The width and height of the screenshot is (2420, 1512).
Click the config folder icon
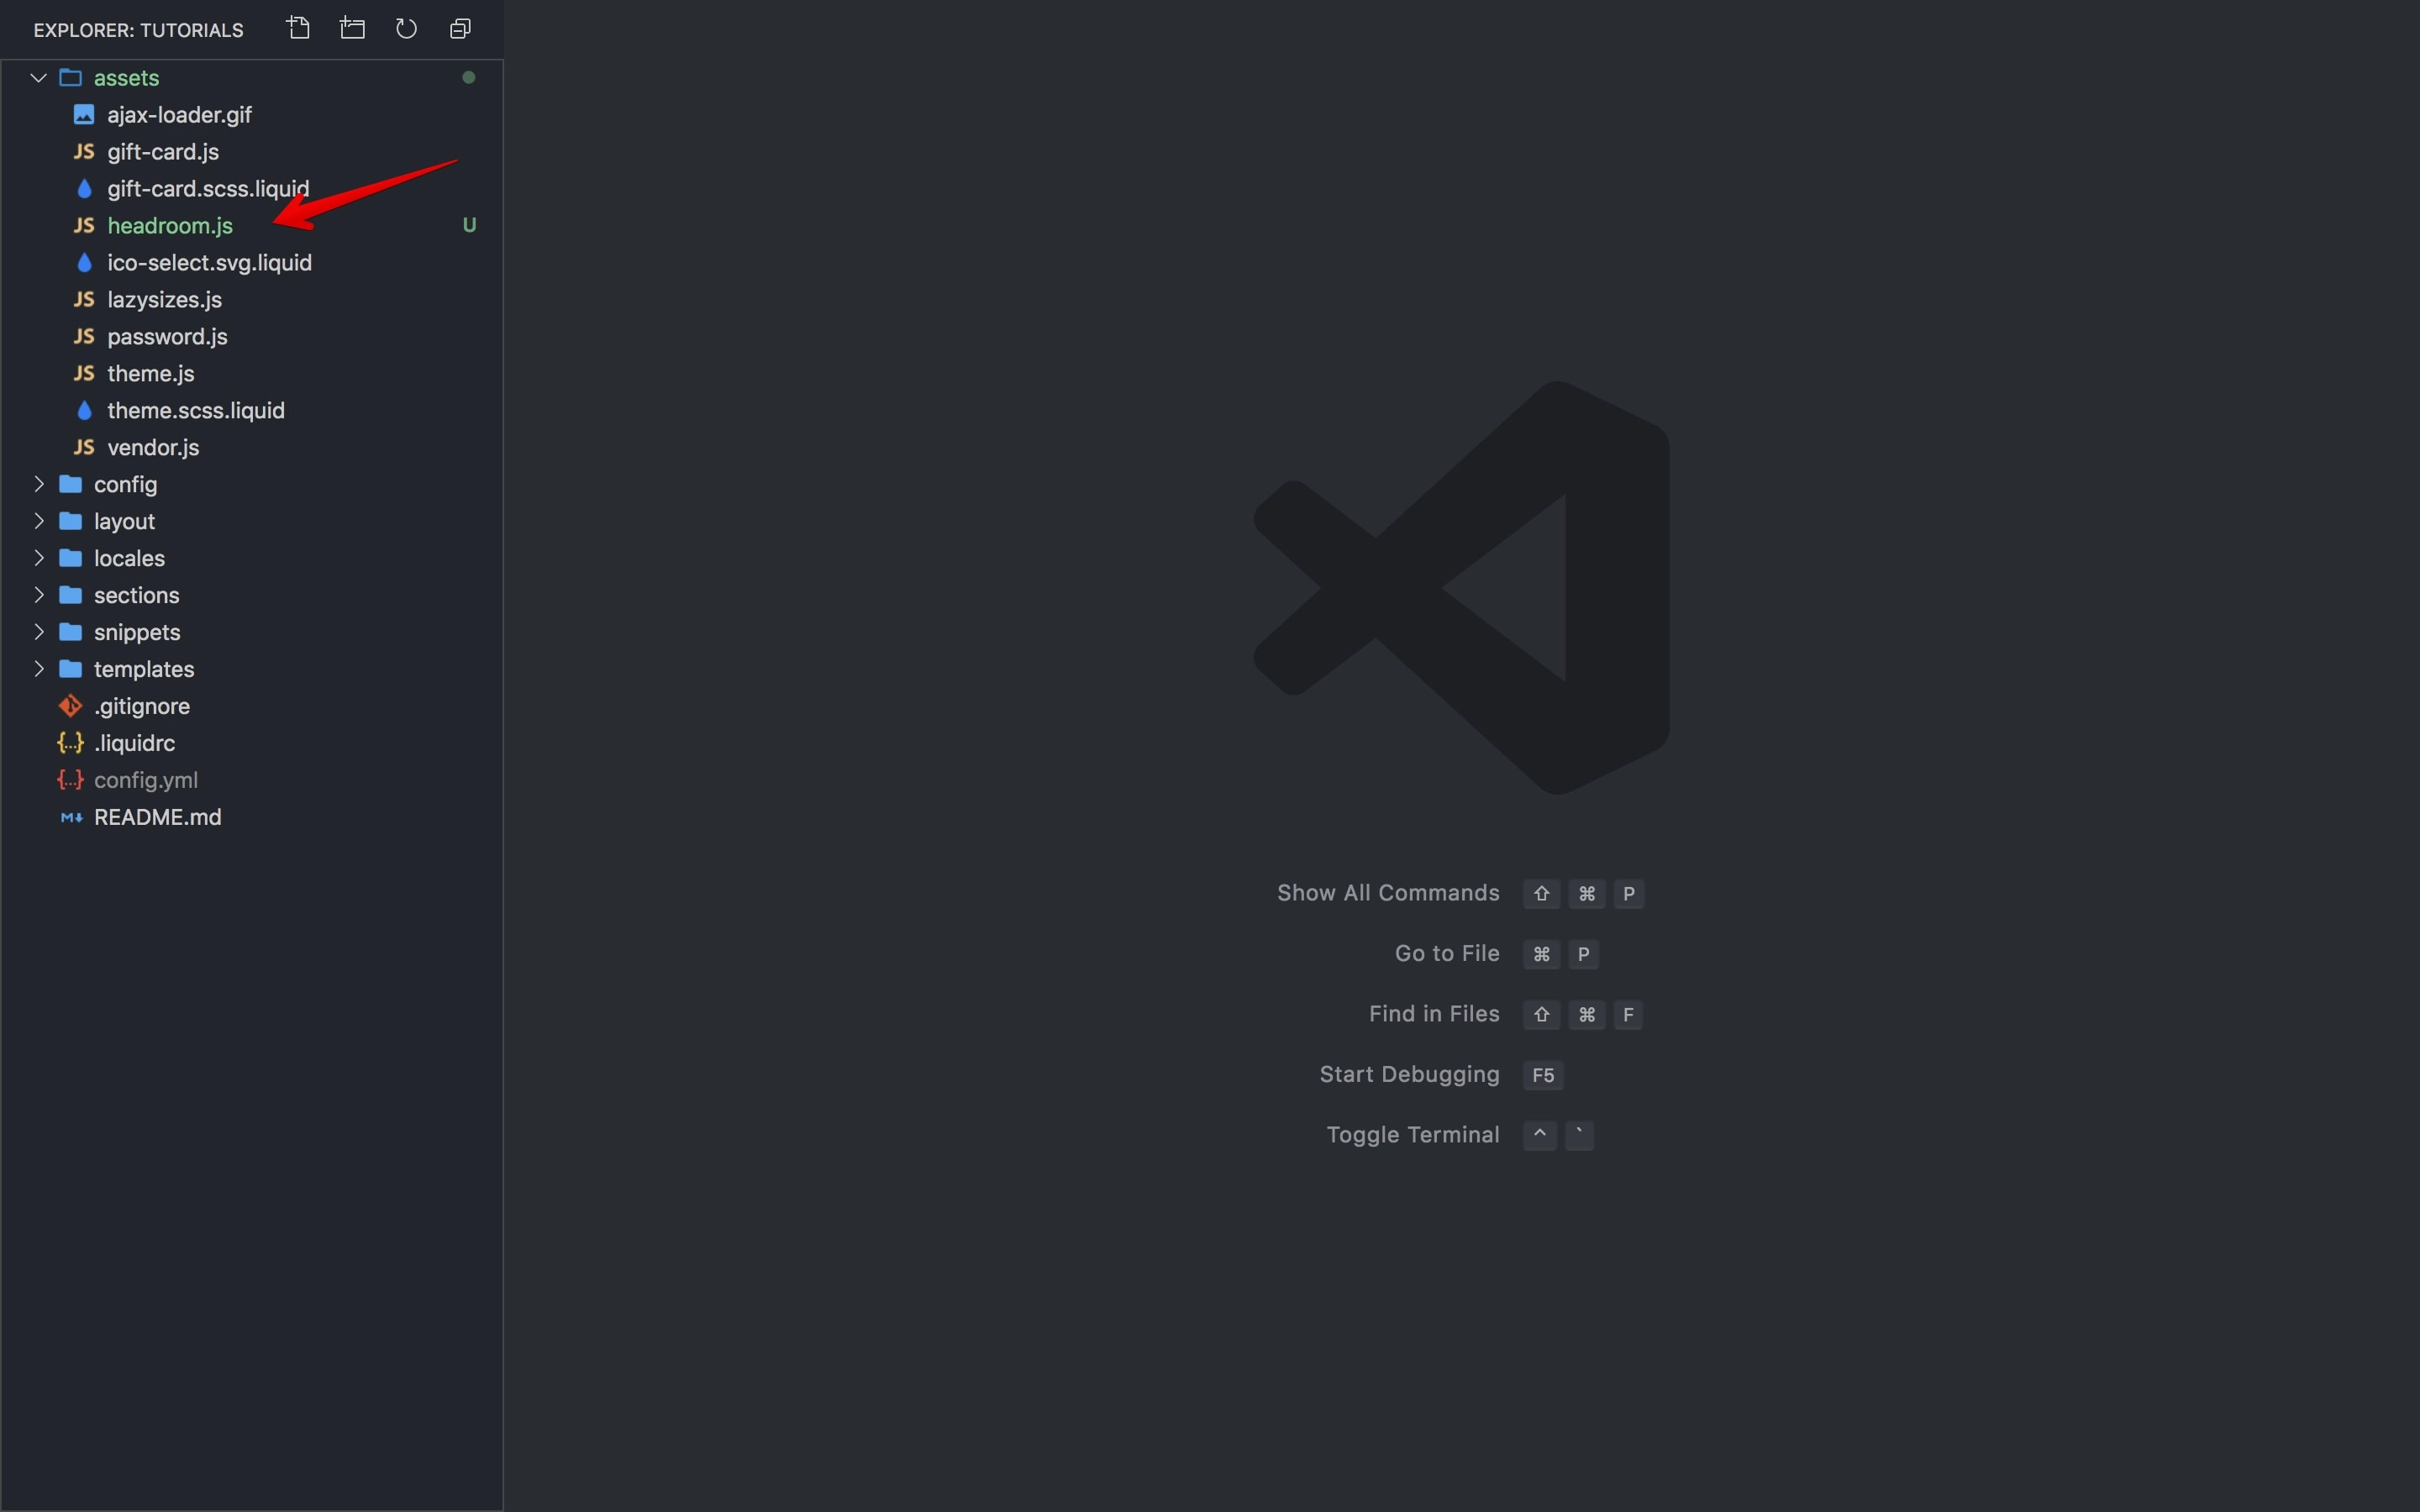point(70,484)
